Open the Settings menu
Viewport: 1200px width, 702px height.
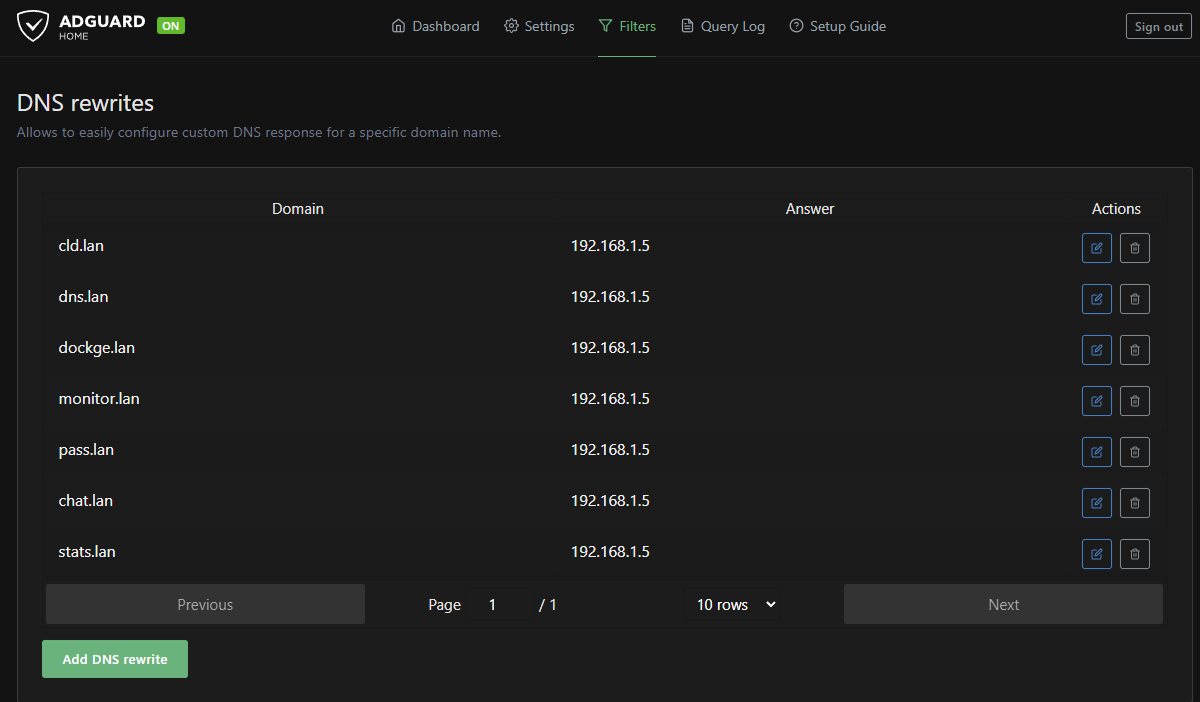tap(539, 27)
